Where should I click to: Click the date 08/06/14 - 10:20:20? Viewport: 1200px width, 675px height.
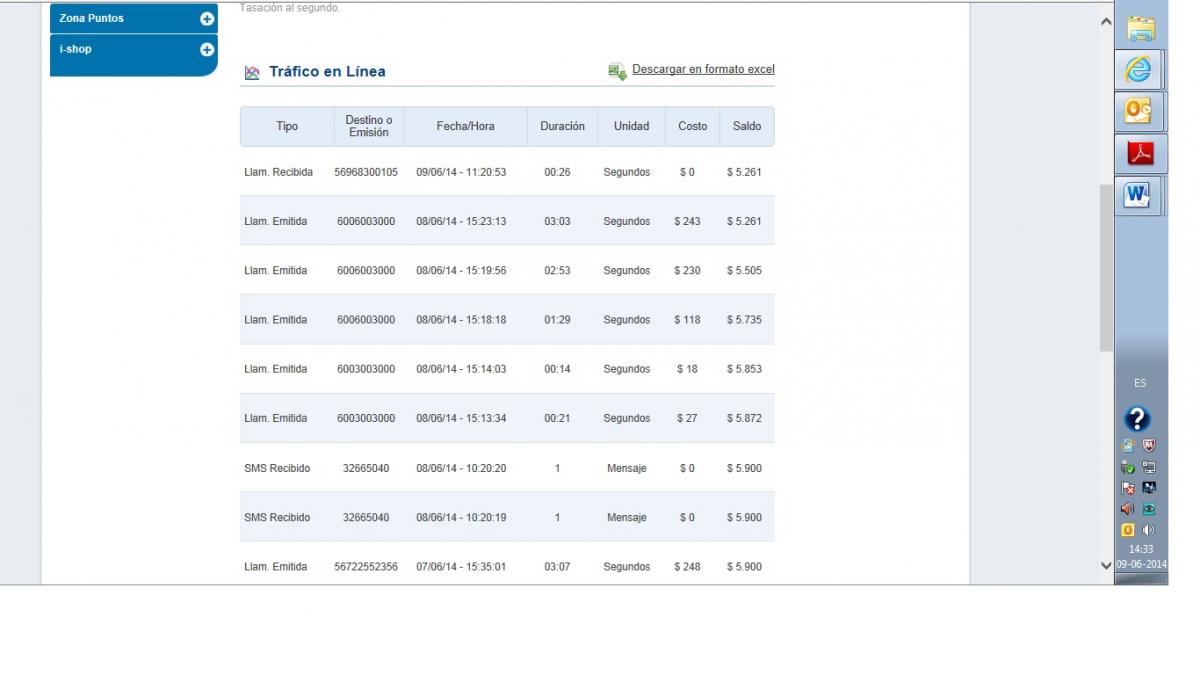[x=461, y=468]
